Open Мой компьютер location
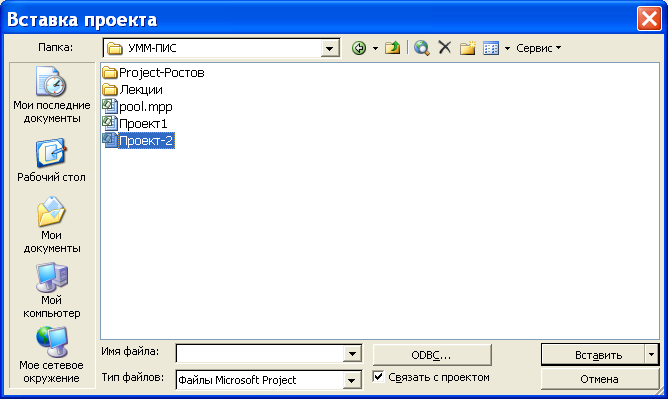 coord(52,291)
